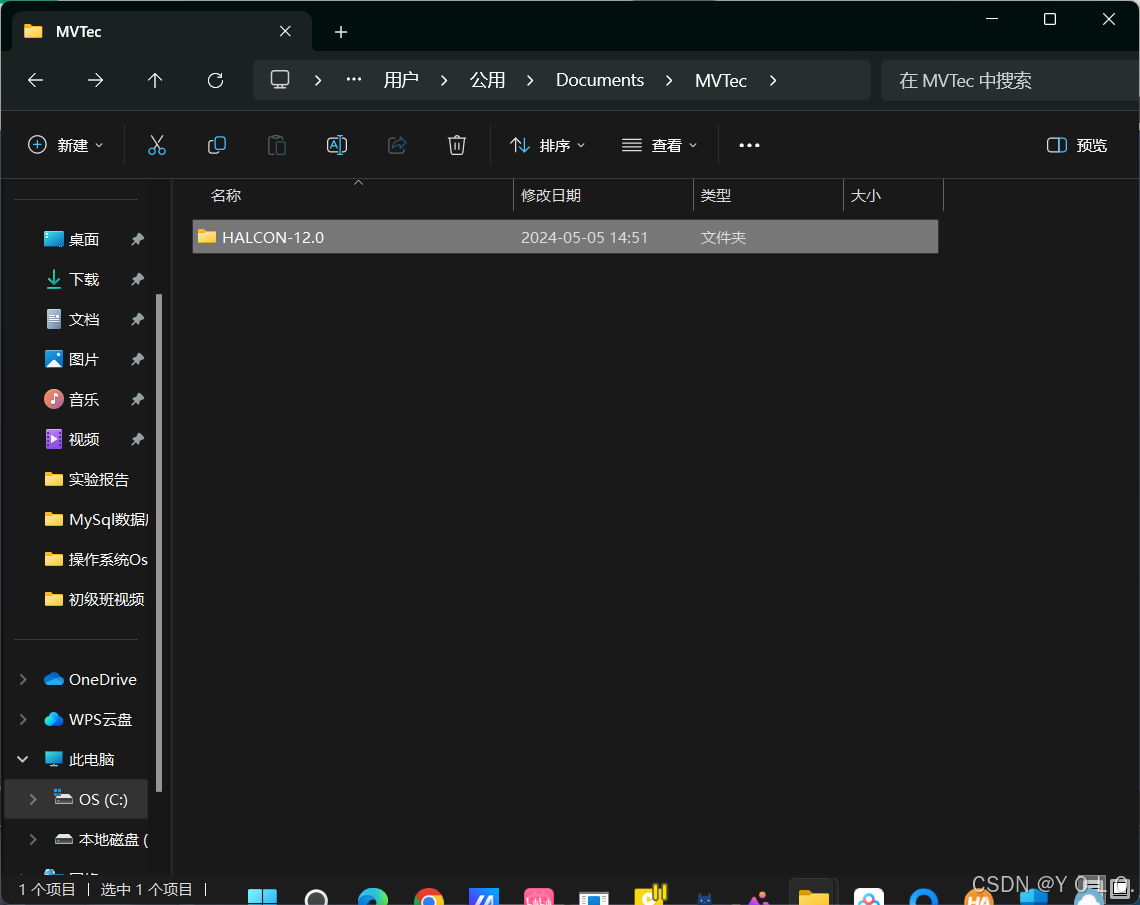This screenshot has width=1140, height=905.
Task: Click the MVTec breadcrumb segment
Action: pos(720,80)
